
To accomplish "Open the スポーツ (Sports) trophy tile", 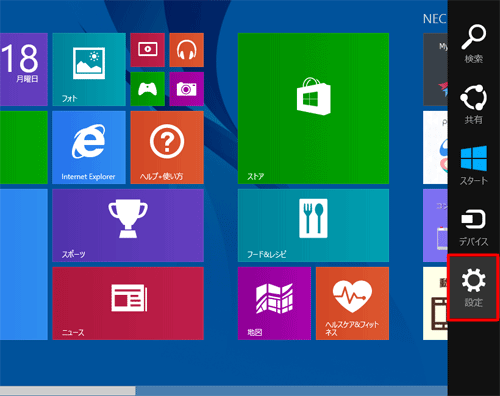I will coord(128,225).
